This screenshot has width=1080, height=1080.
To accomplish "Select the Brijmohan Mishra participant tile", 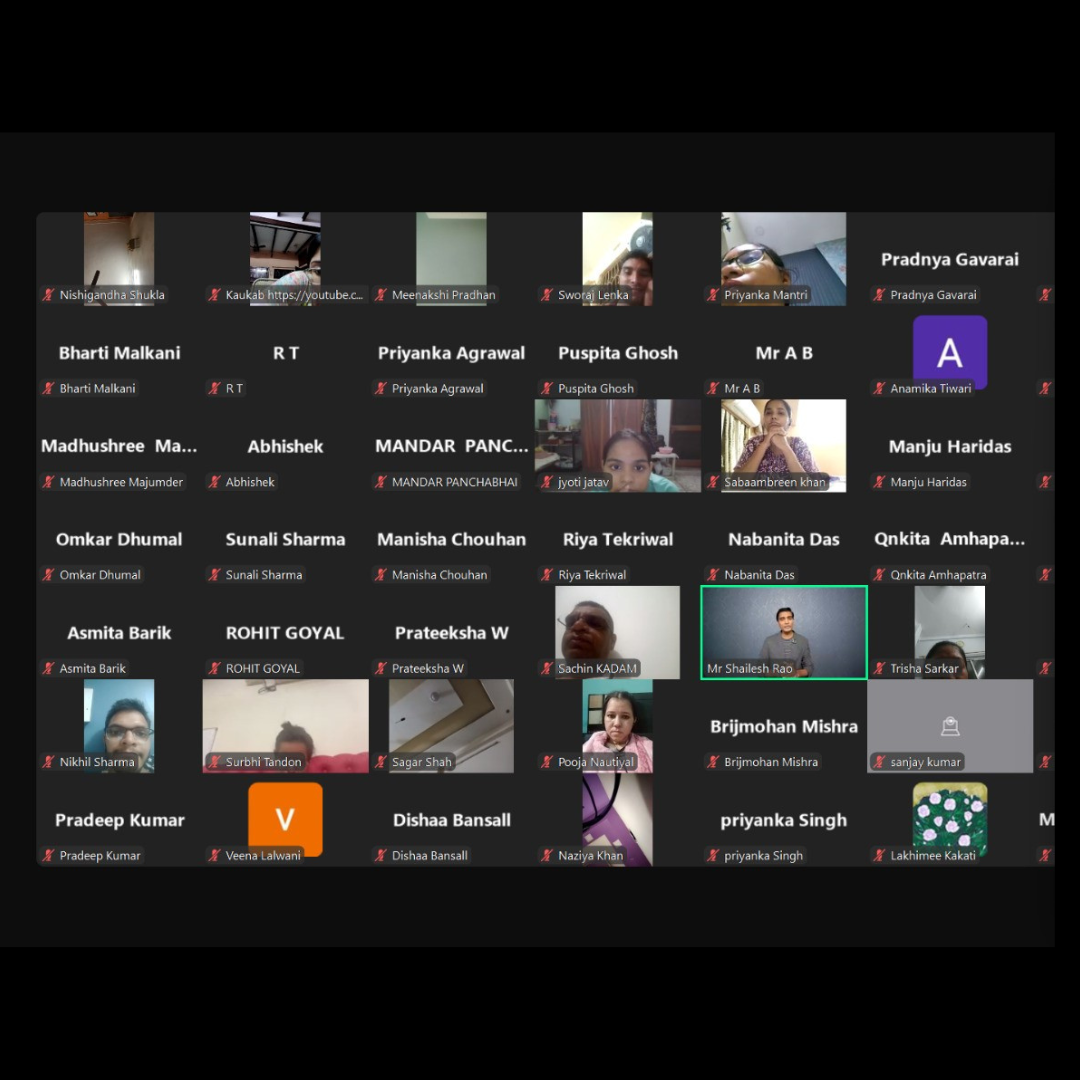I will tap(783, 727).
